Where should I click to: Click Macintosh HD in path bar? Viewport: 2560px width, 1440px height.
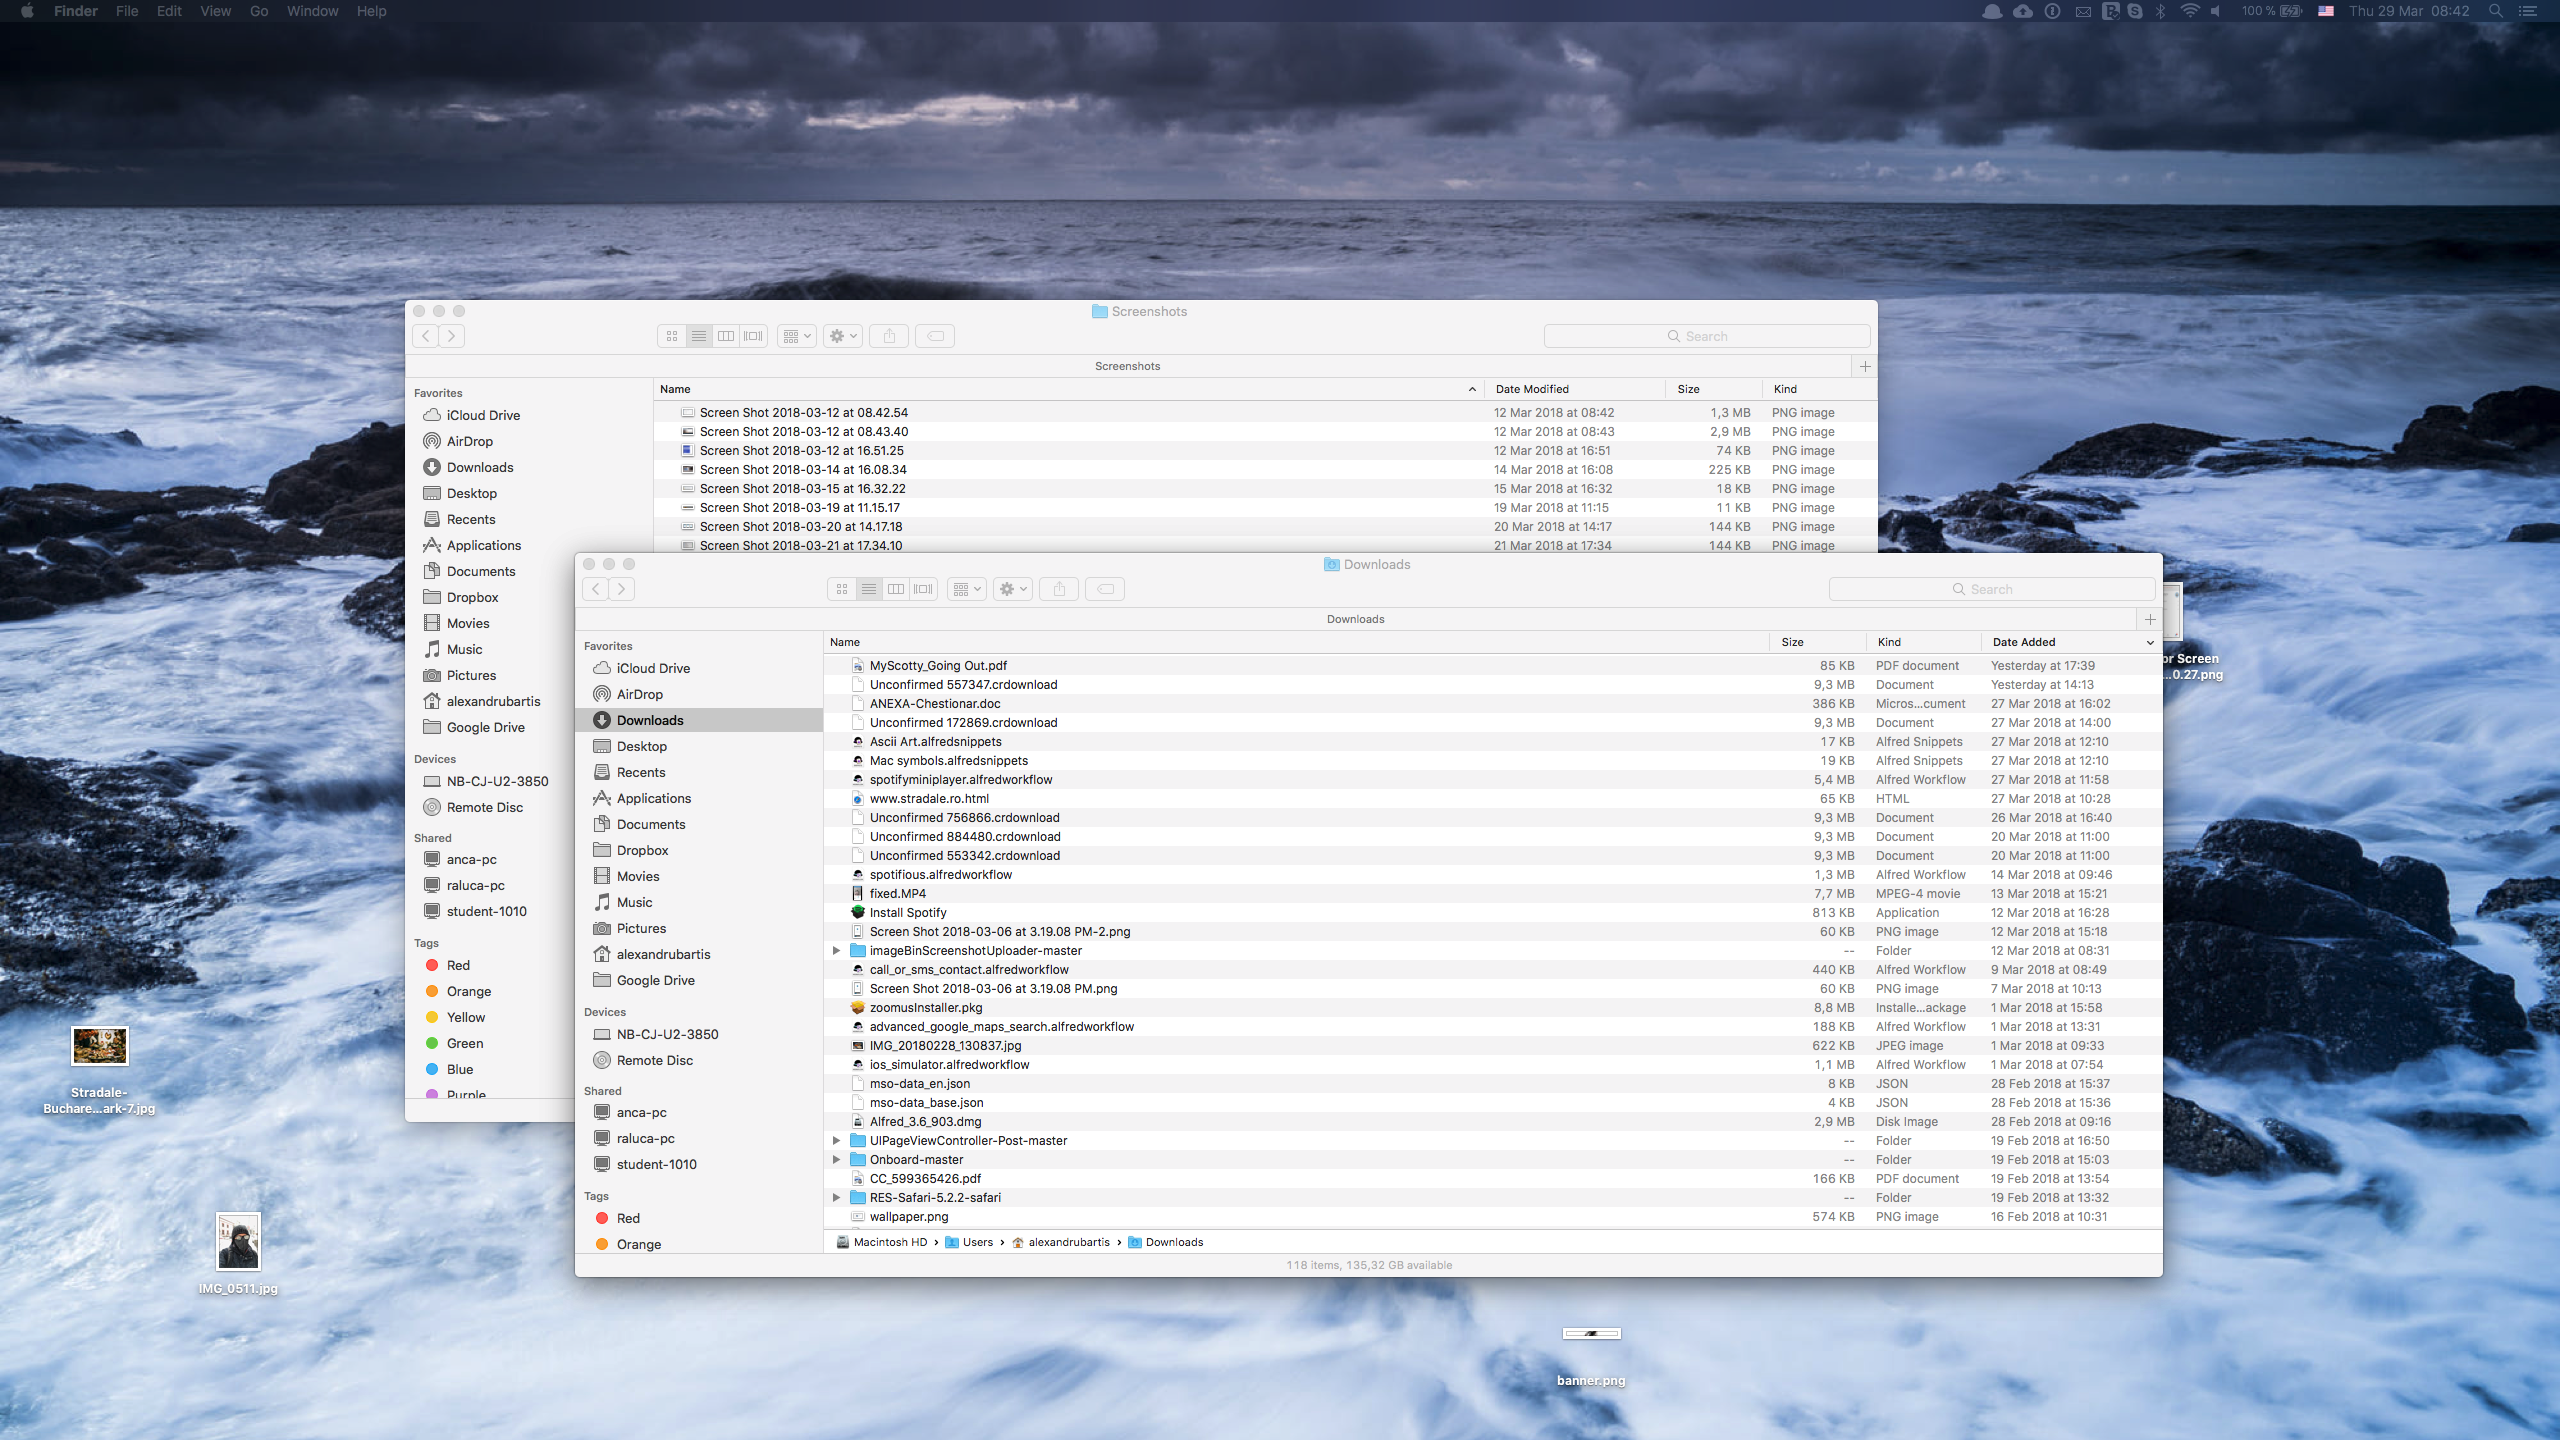pyautogui.click(x=882, y=1242)
